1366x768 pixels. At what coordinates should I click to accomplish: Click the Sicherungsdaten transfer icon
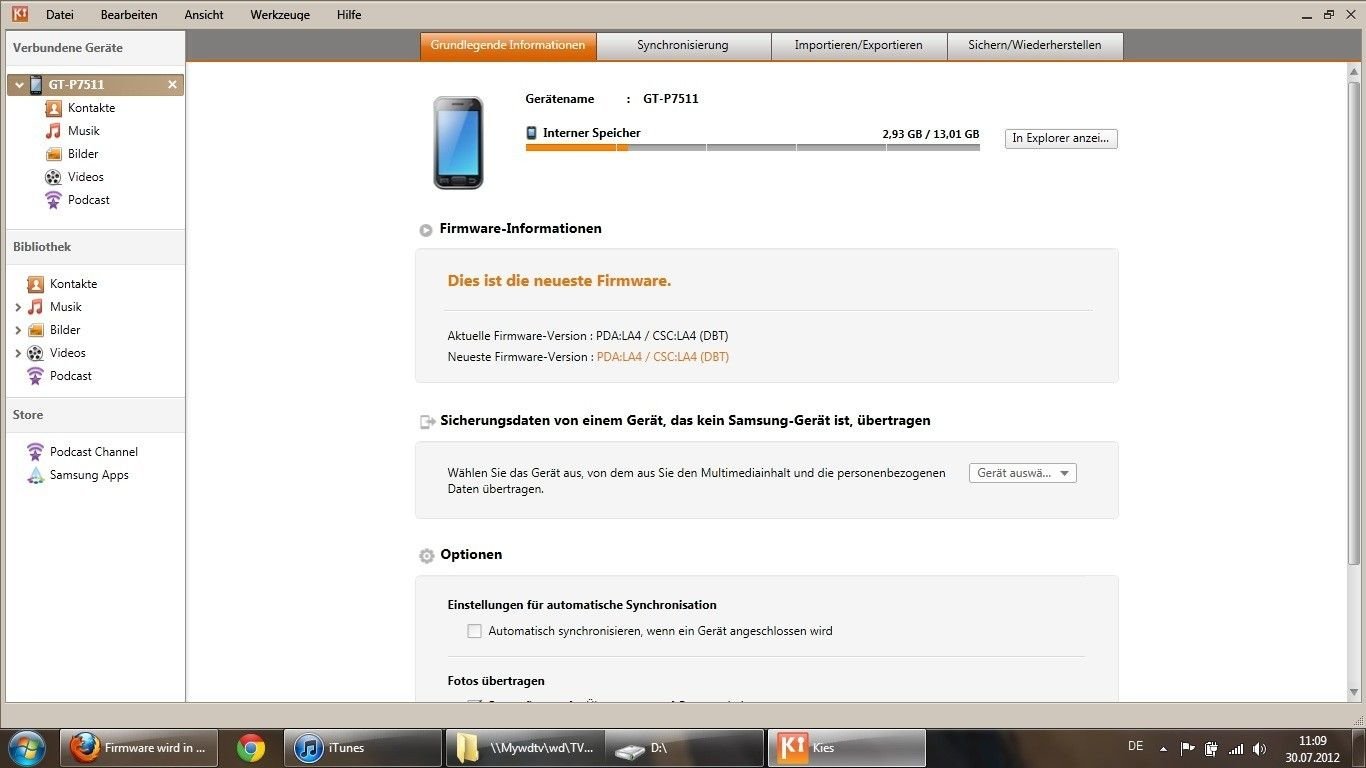click(427, 422)
